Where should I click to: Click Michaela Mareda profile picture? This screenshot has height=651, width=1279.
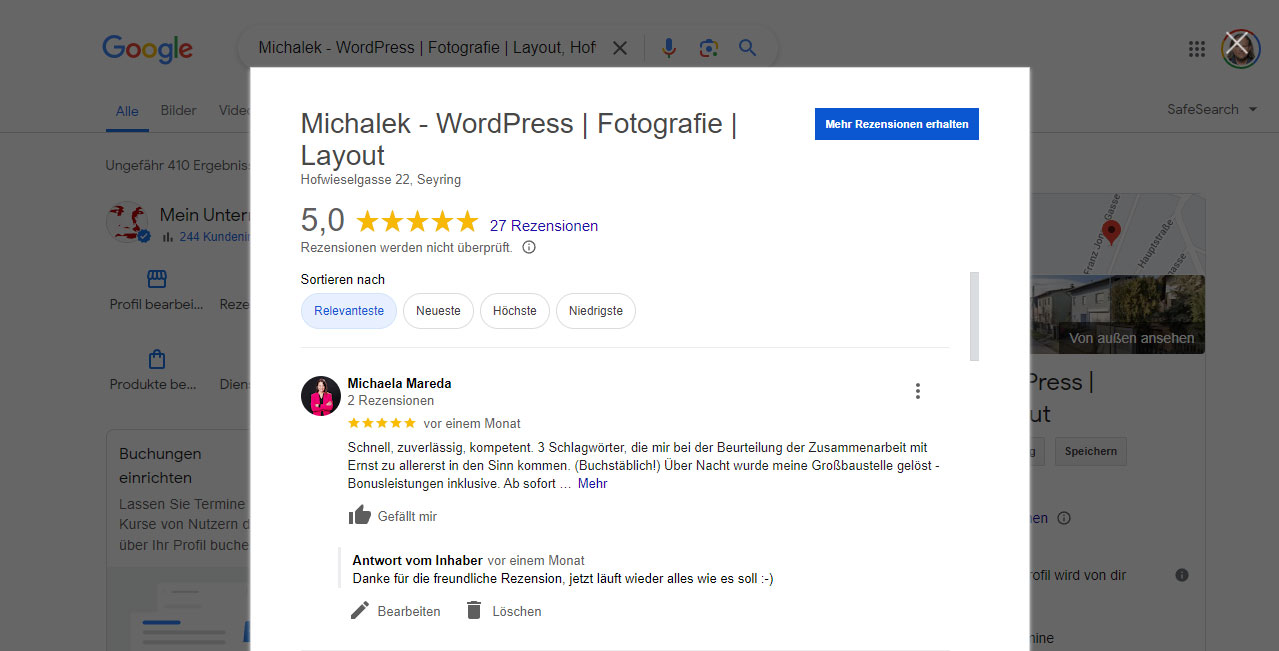[x=321, y=396]
